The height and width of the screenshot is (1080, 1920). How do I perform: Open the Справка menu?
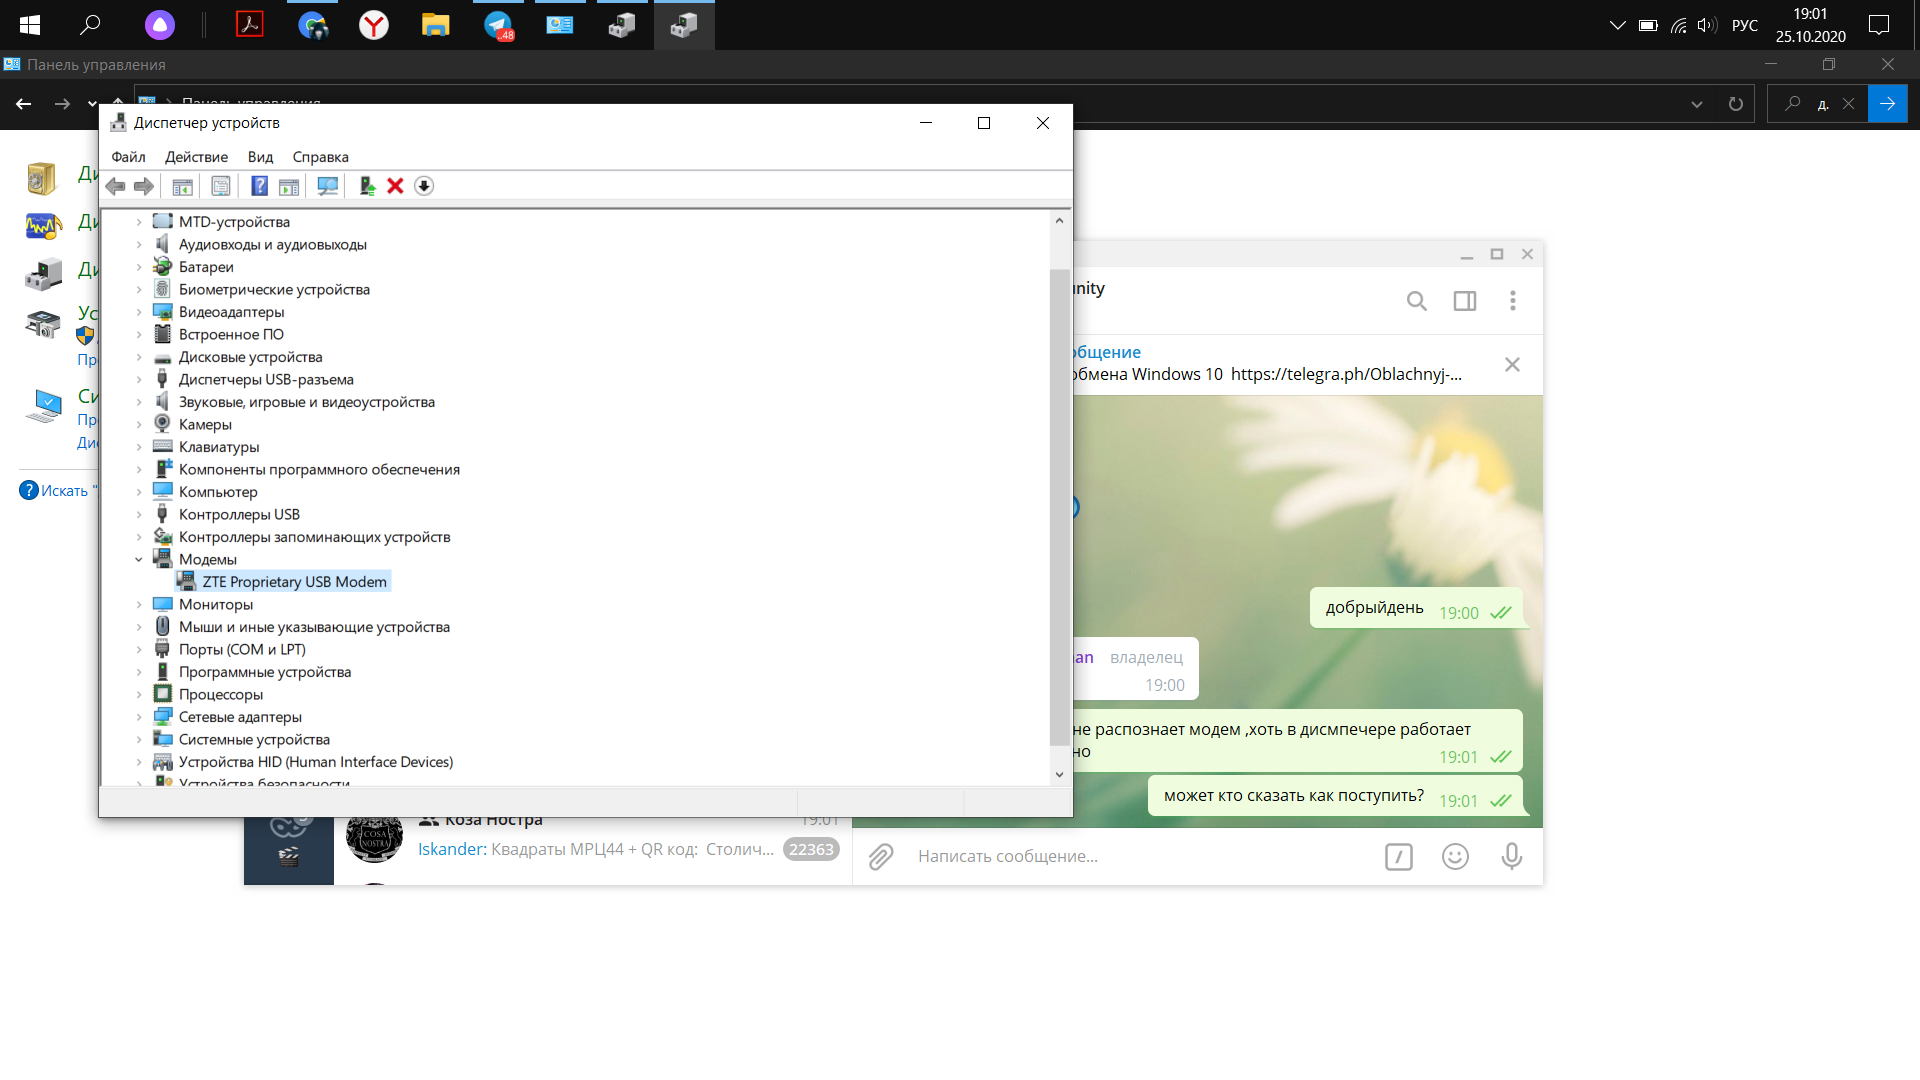(320, 157)
